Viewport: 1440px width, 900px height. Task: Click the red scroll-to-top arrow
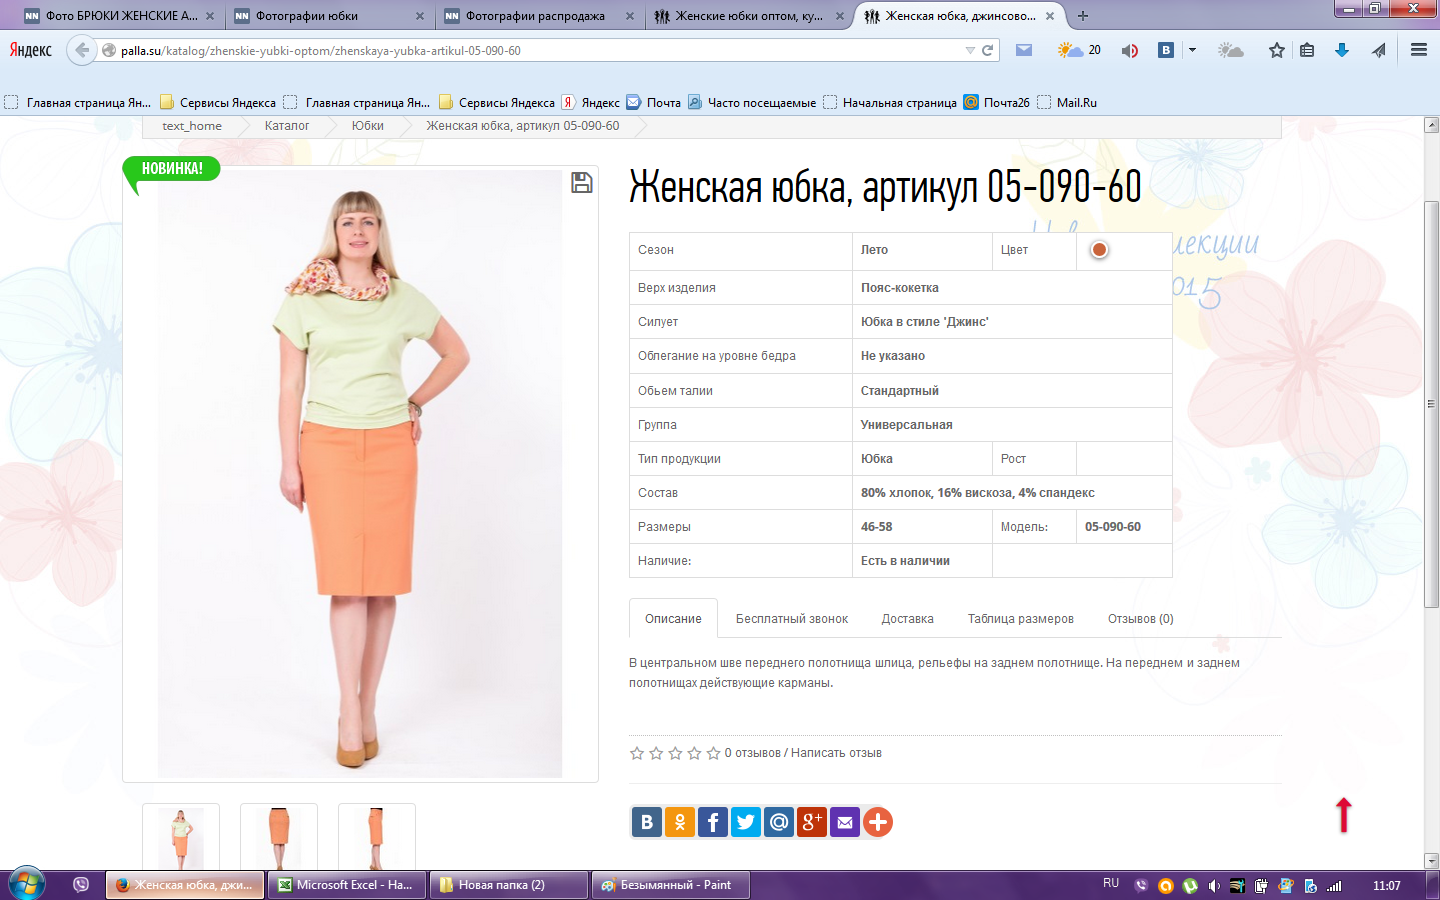(1344, 815)
